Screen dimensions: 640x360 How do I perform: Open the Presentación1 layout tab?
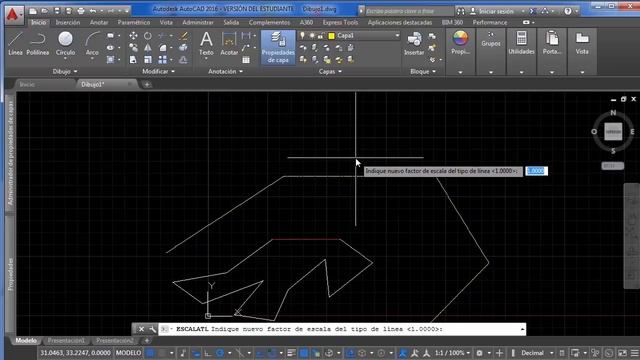coord(67,340)
